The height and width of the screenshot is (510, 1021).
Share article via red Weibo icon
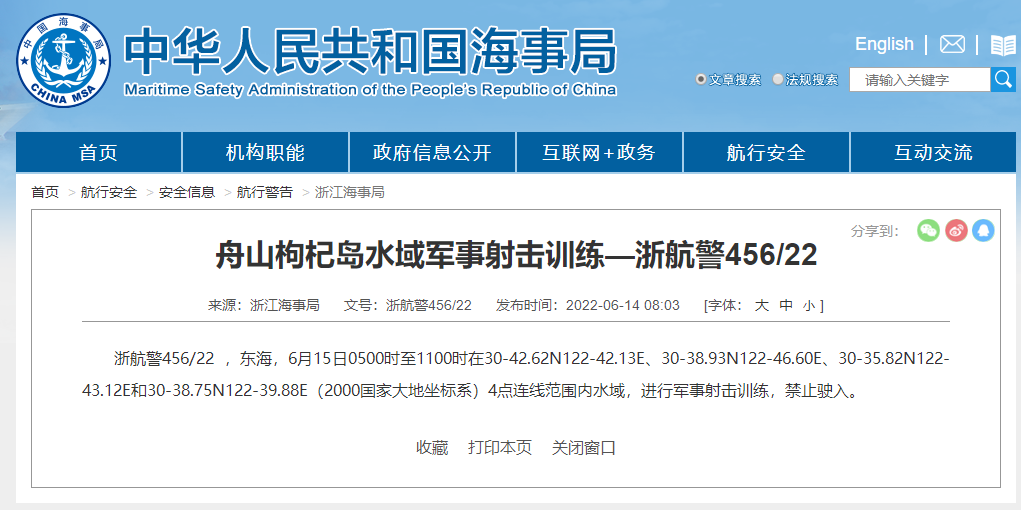tap(956, 231)
